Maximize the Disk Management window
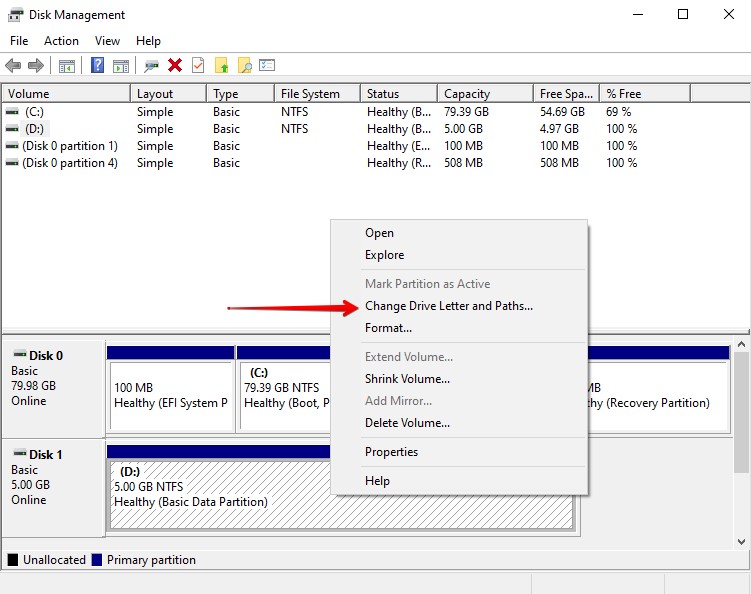Viewport: 751px width, 594px height. click(x=683, y=14)
